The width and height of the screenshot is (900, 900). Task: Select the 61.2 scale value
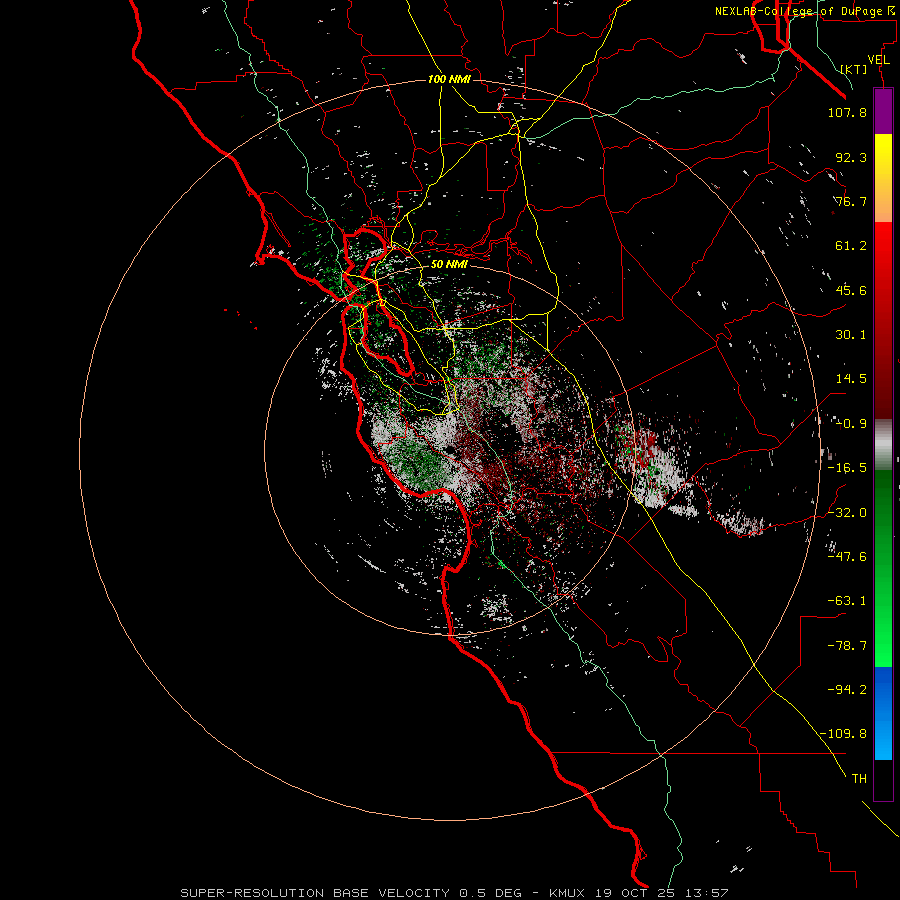(x=851, y=246)
